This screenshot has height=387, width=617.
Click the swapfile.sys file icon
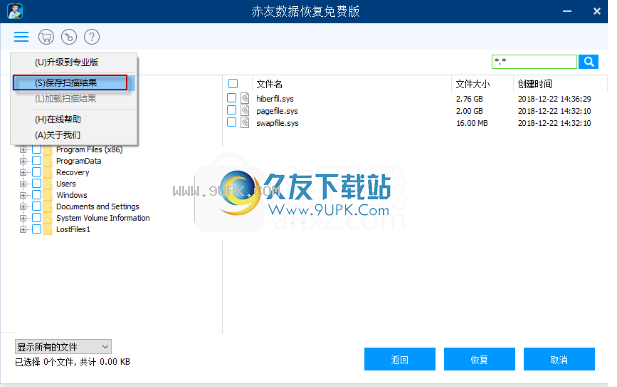coord(245,122)
